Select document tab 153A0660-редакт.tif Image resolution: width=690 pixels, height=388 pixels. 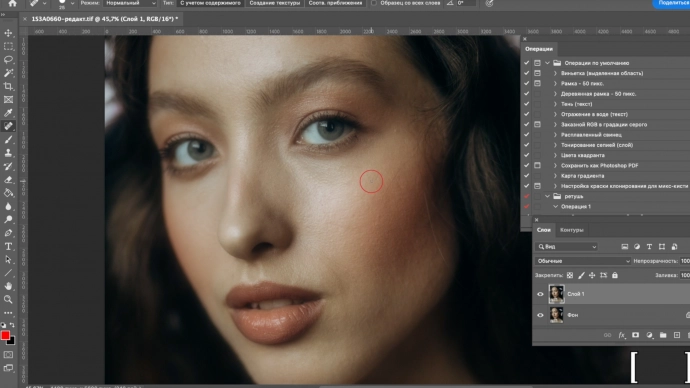105,19
